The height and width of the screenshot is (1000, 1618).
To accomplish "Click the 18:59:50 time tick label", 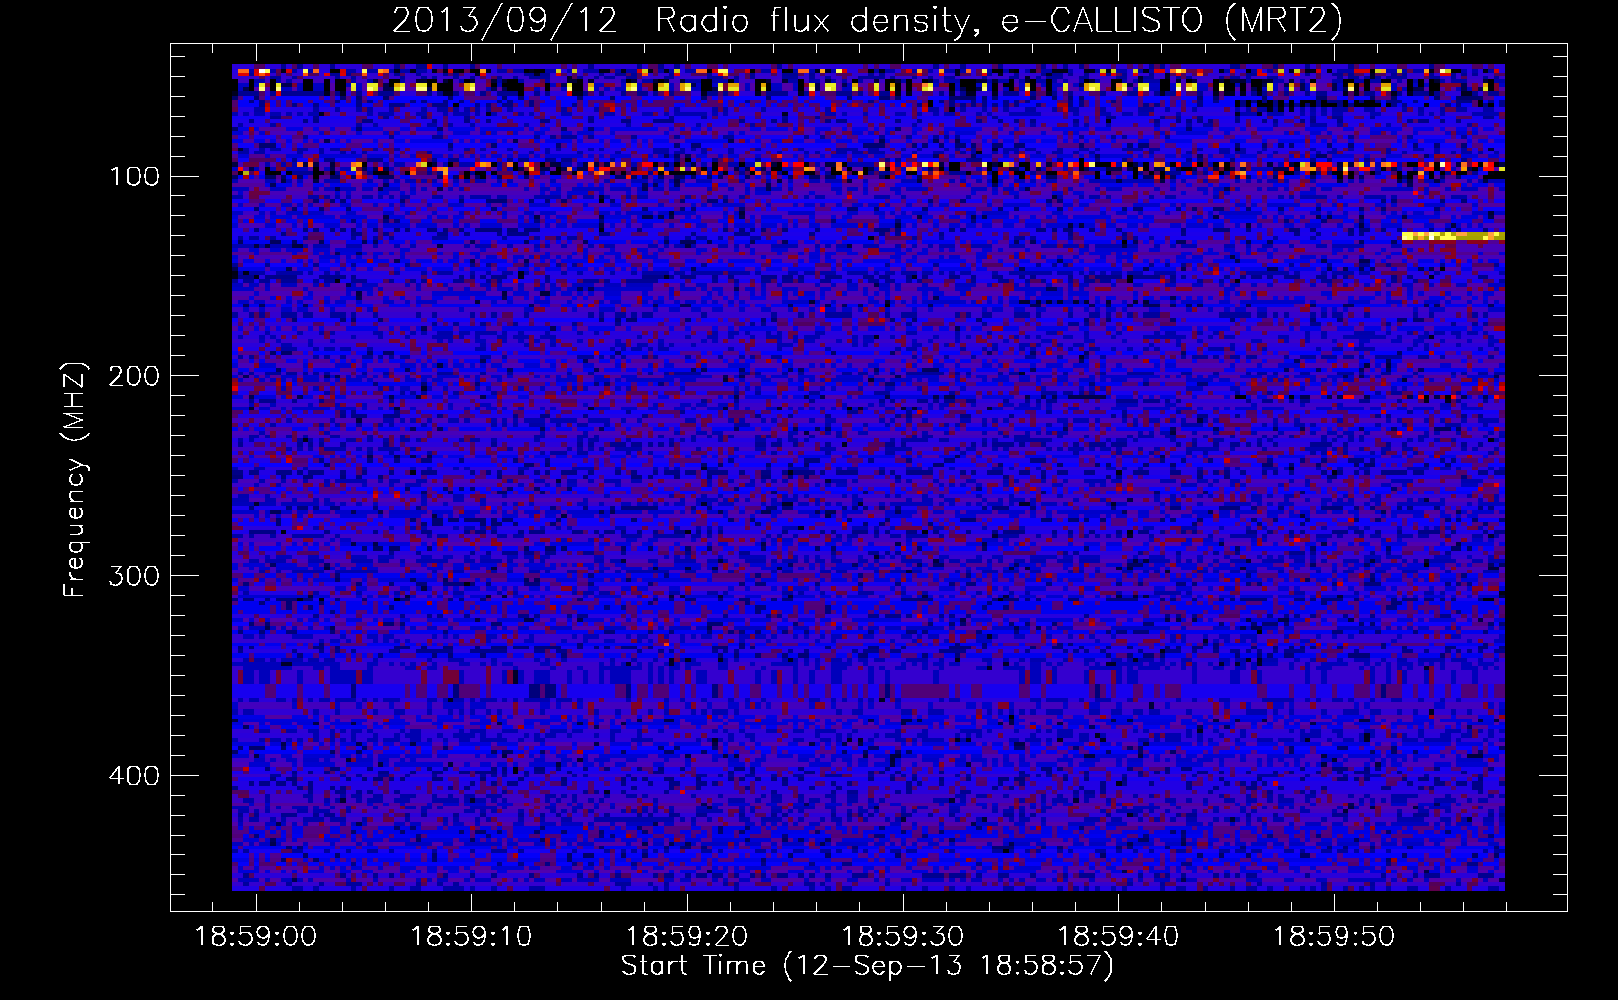I will 1334,937.
